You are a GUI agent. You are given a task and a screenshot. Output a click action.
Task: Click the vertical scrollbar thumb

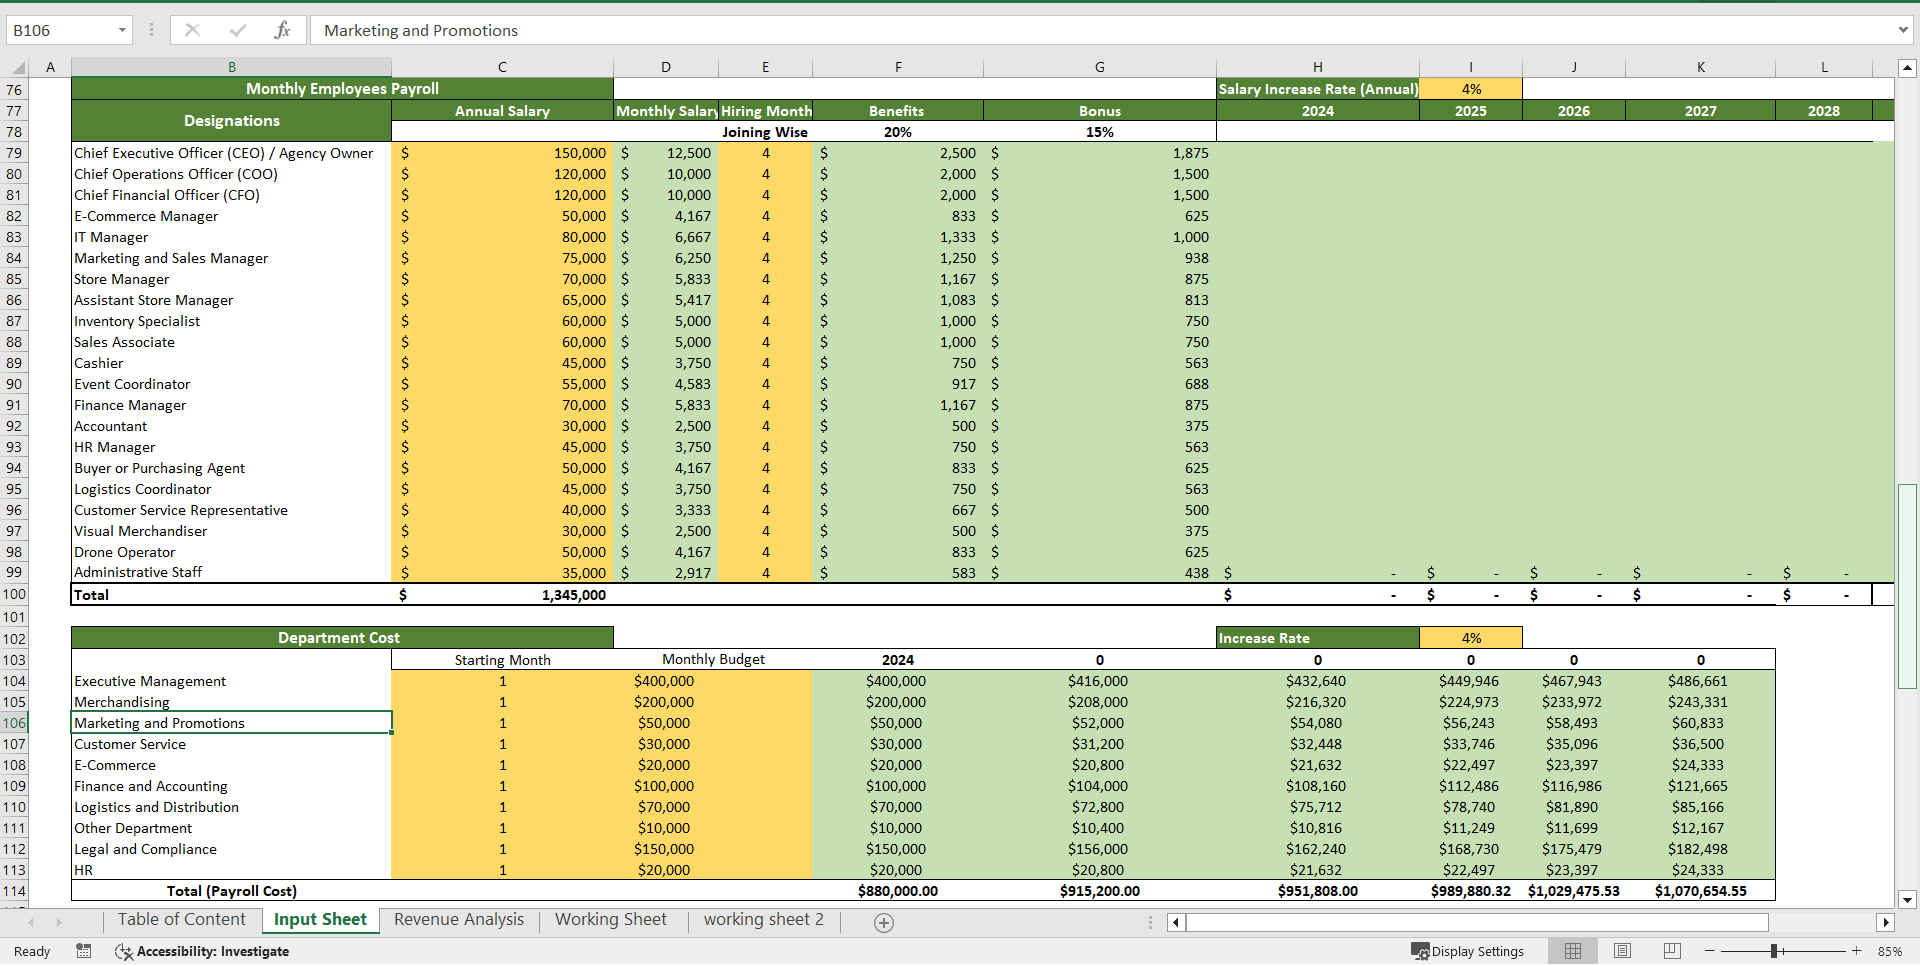pyautogui.click(x=1907, y=586)
